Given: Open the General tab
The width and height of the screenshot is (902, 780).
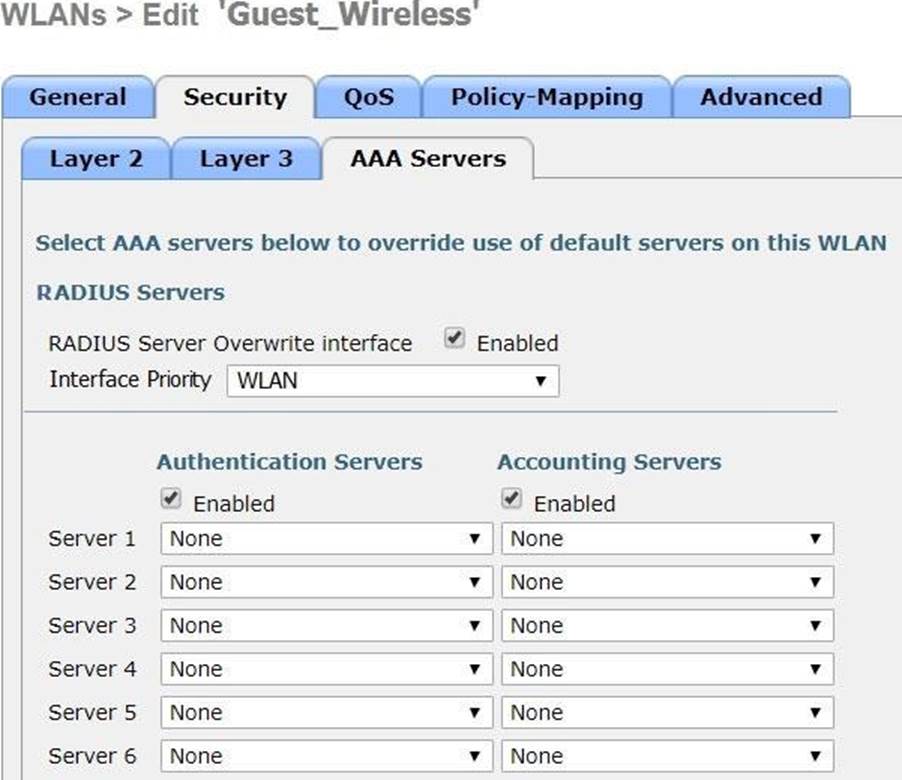Looking at the screenshot, I should point(78,98).
